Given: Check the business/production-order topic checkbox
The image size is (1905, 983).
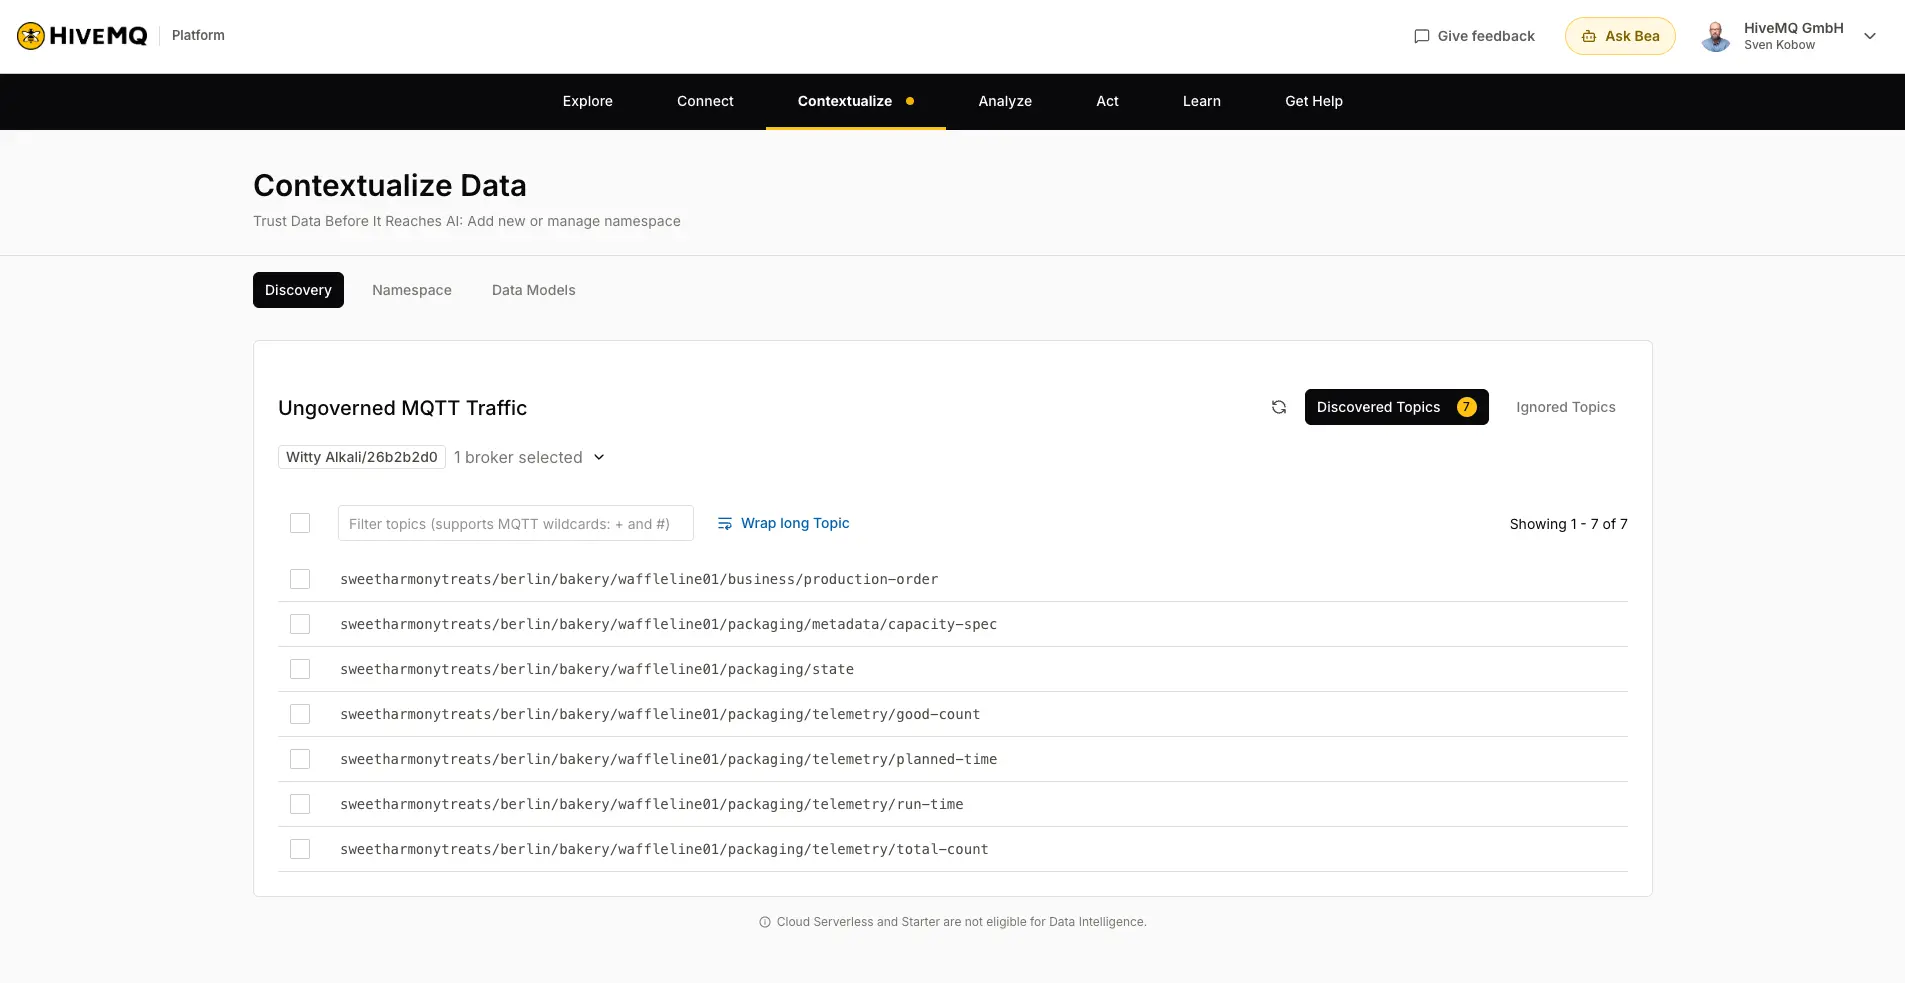Looking at the screenshot, I should (300, 579).
